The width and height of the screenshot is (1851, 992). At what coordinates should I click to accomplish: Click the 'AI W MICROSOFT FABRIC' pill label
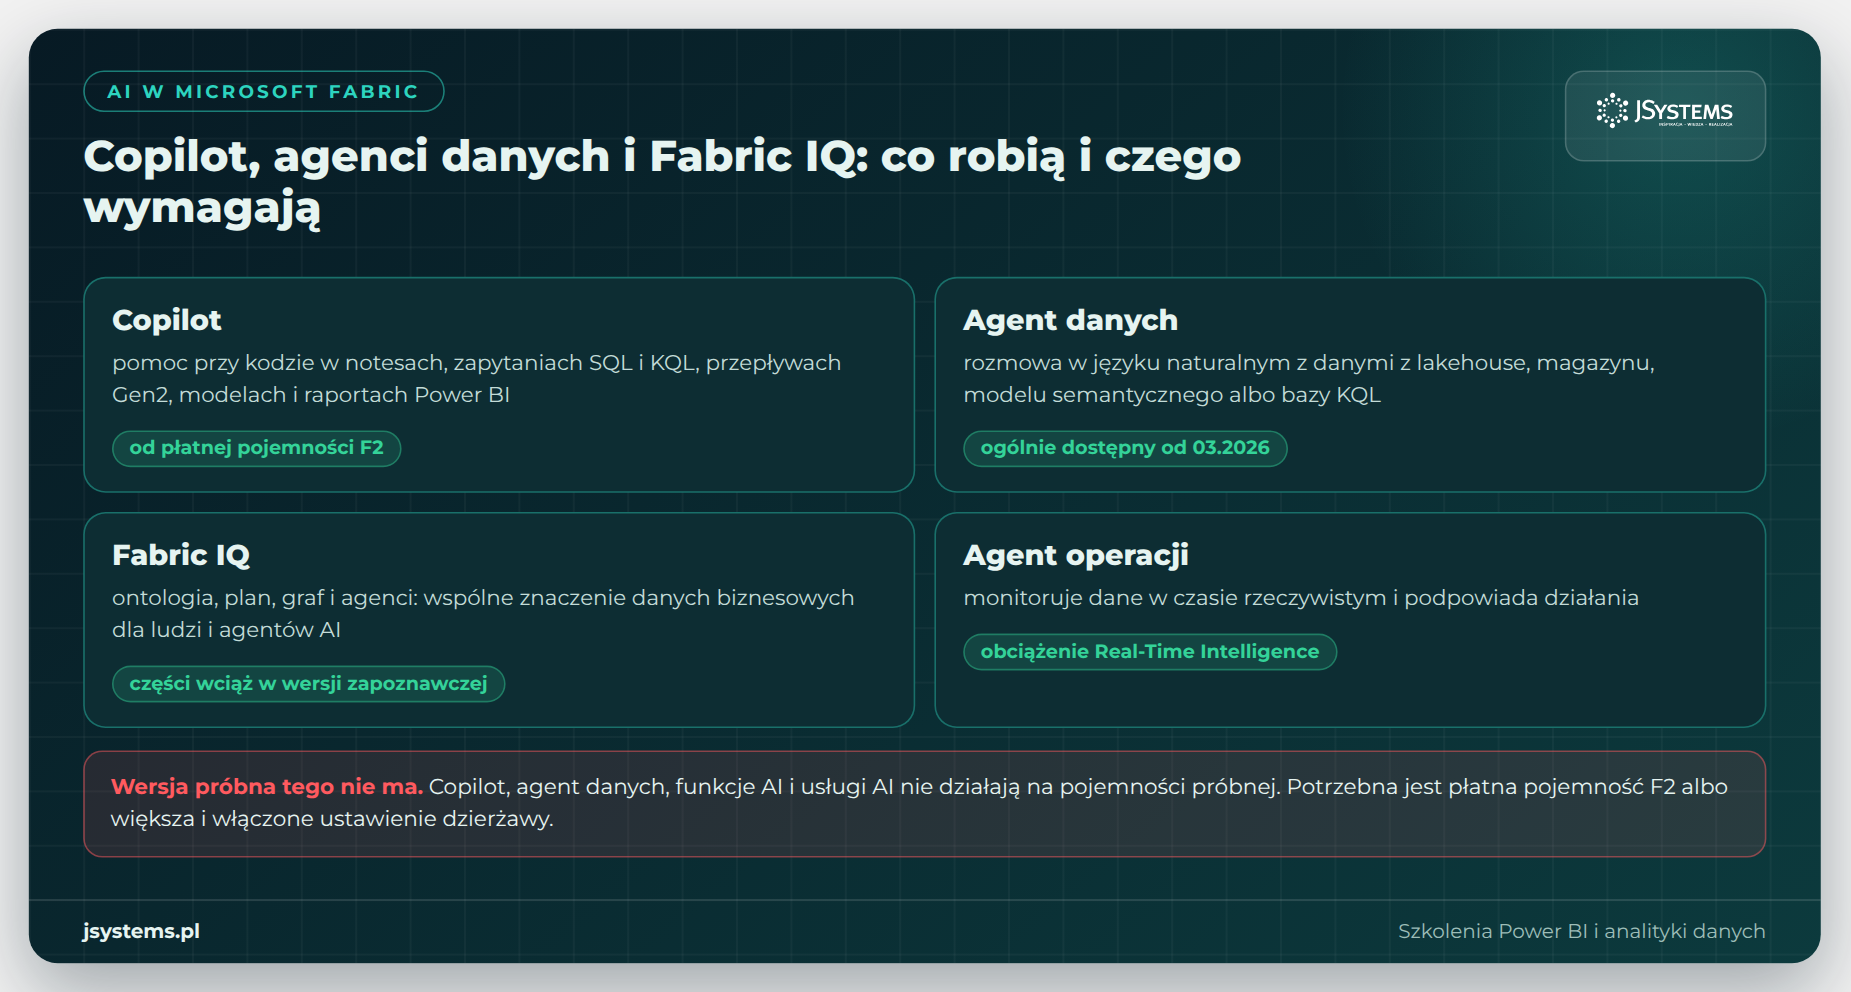[264, 91]
